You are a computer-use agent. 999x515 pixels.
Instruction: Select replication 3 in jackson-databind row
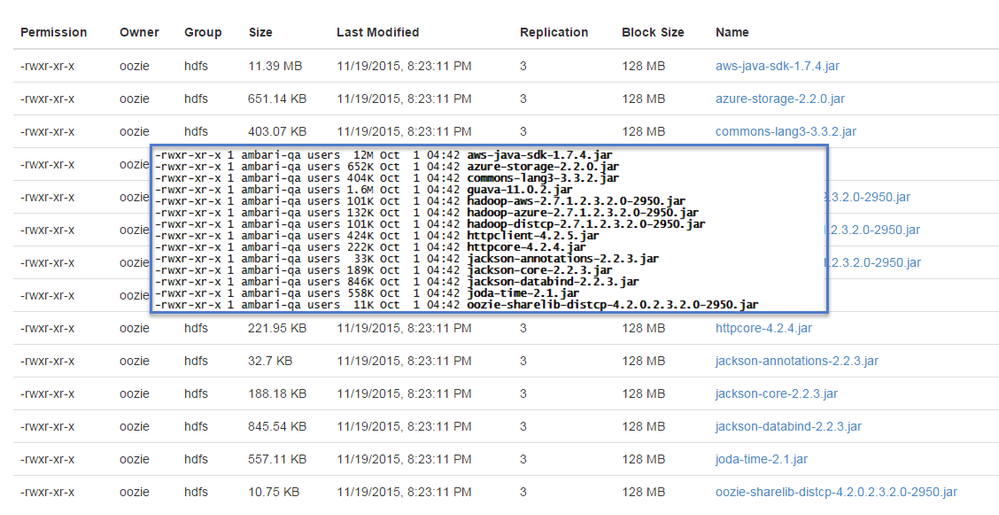(523, 426)
